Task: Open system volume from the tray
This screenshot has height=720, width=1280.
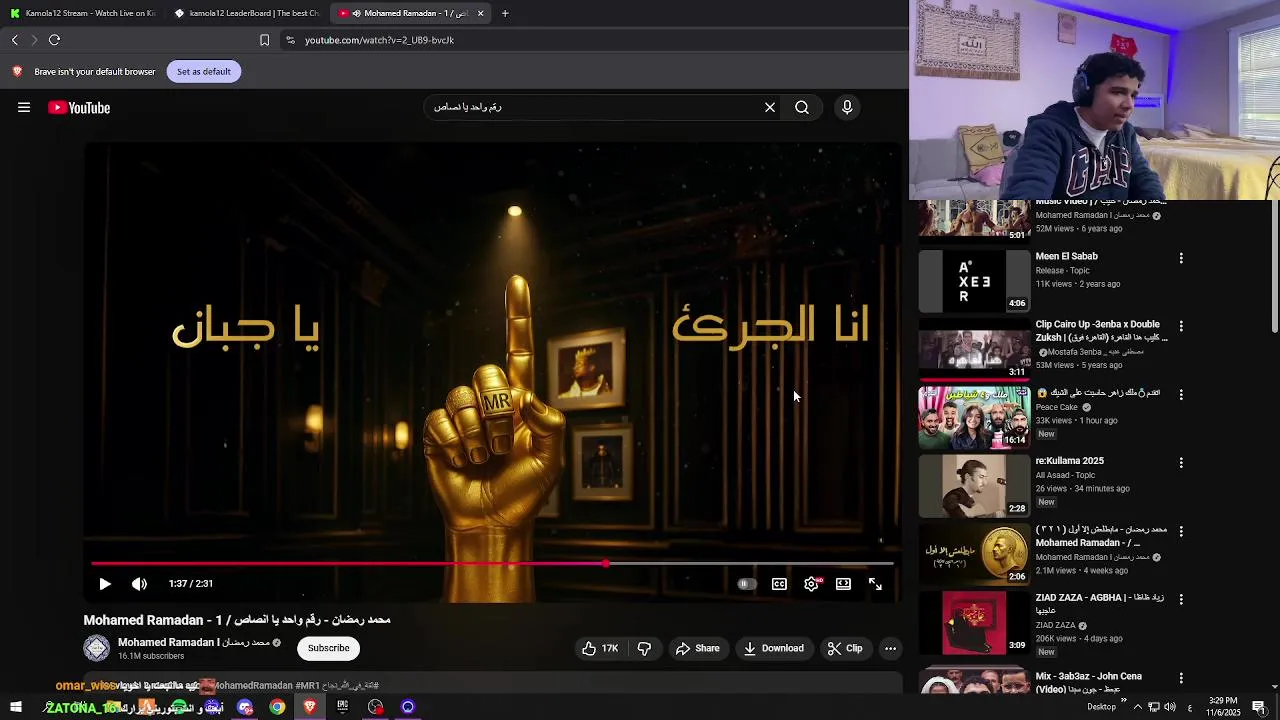Action: click(1170, 707)
